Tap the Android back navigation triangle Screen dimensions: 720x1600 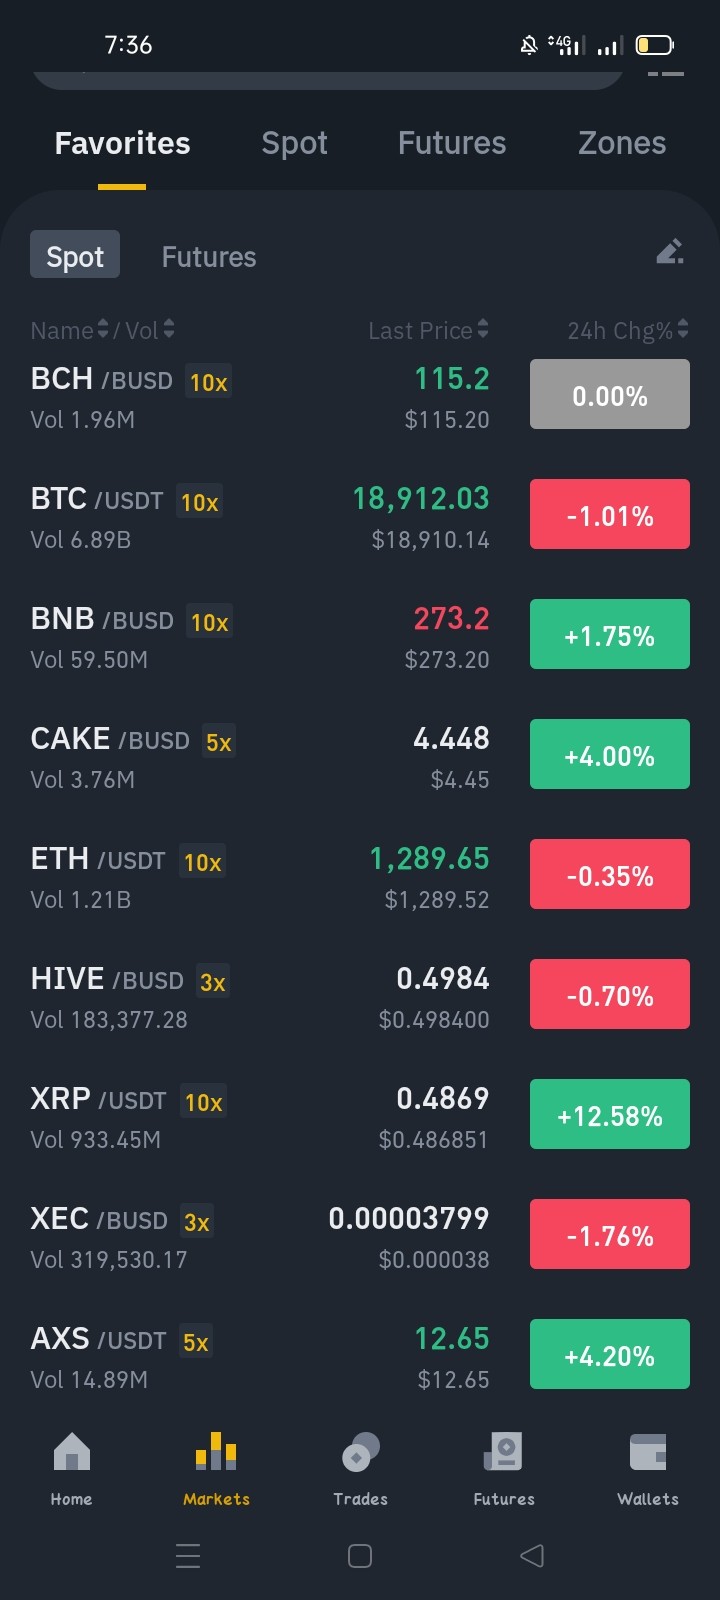tap(532, 1556)
